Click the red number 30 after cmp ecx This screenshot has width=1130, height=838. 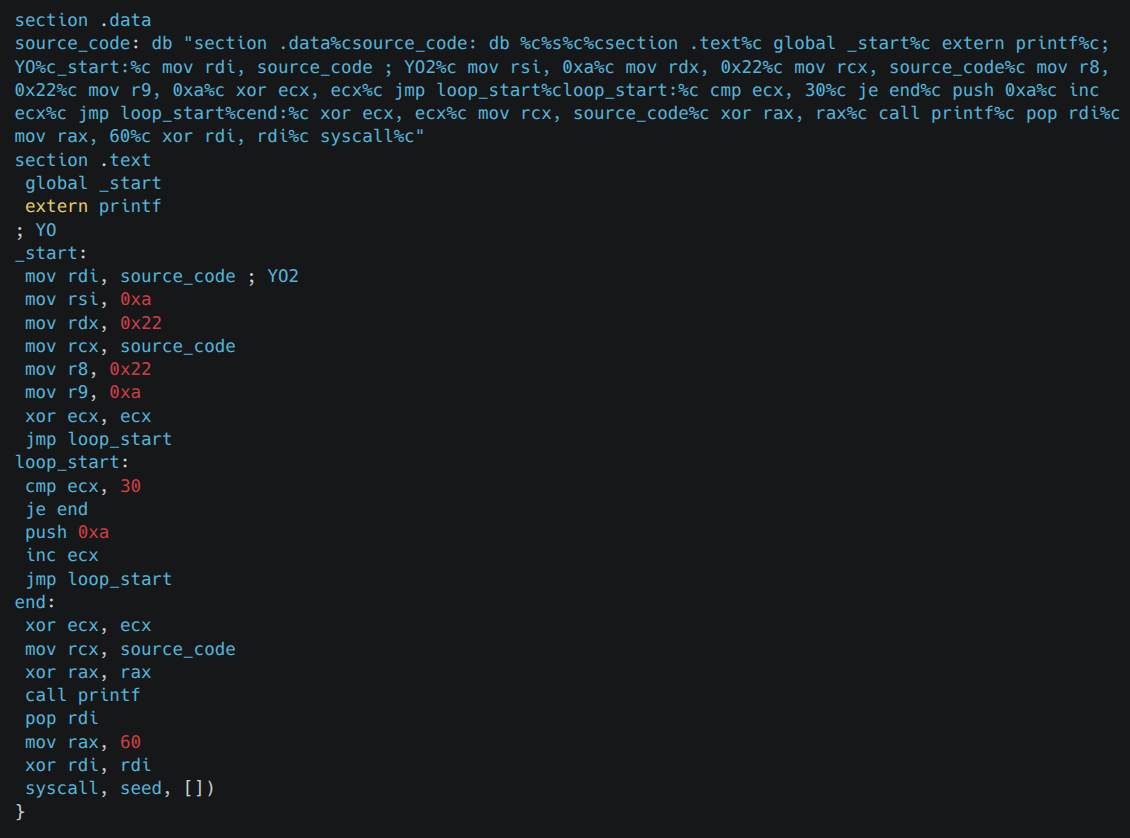click(131, 486)
